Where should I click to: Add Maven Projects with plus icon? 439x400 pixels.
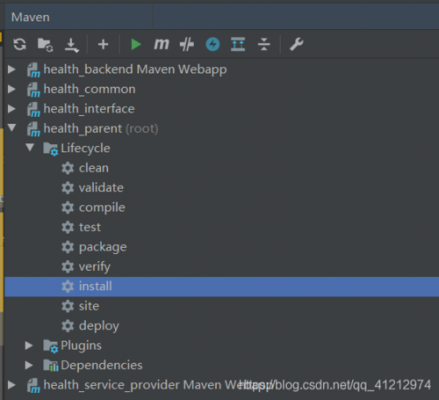103,44
